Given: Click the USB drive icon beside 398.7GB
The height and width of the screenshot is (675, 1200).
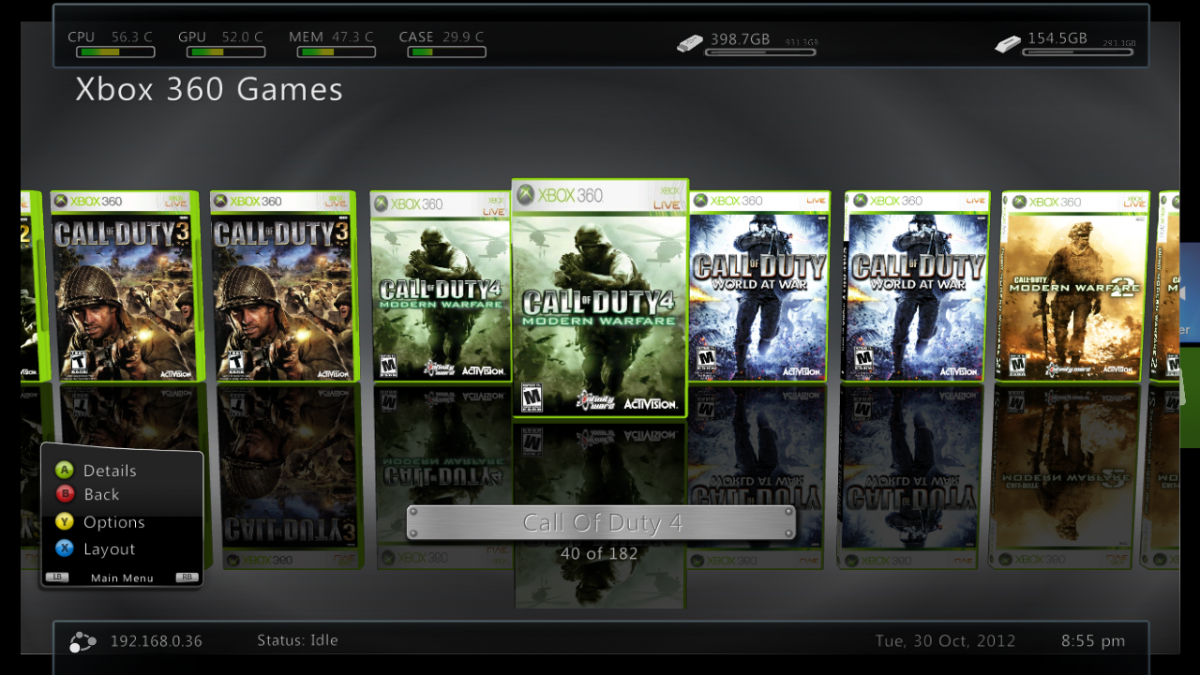Looking at the screenshot, I should click(x=690, y=42).
